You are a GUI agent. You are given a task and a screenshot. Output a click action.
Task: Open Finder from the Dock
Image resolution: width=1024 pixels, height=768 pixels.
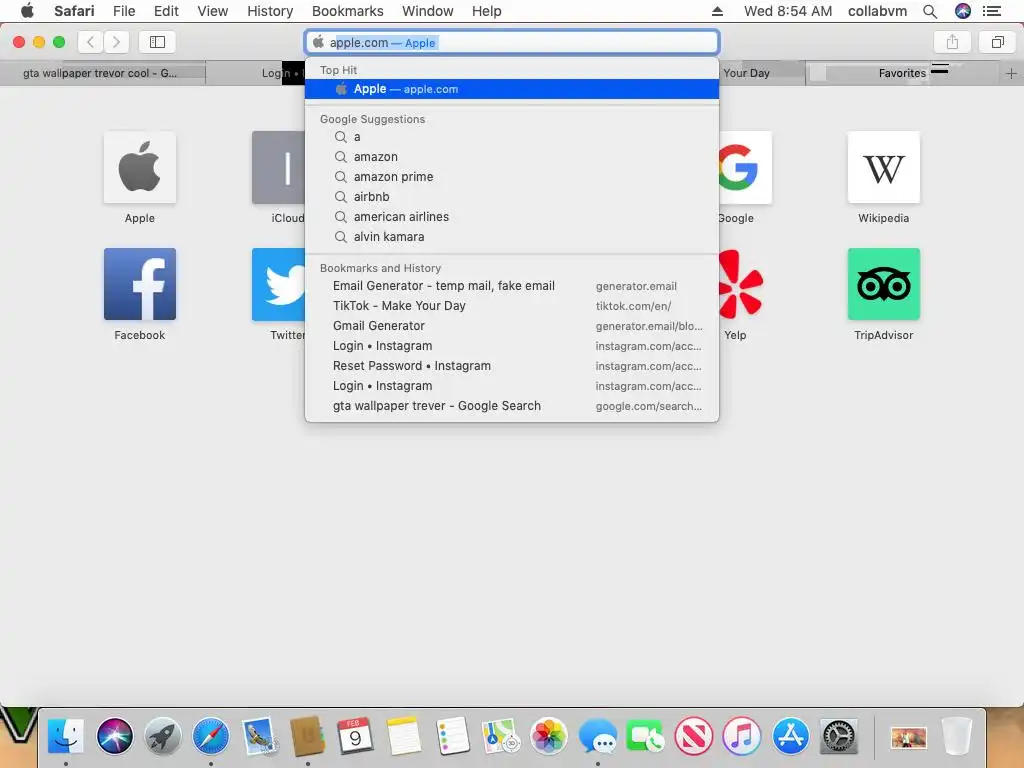point(66,736)
